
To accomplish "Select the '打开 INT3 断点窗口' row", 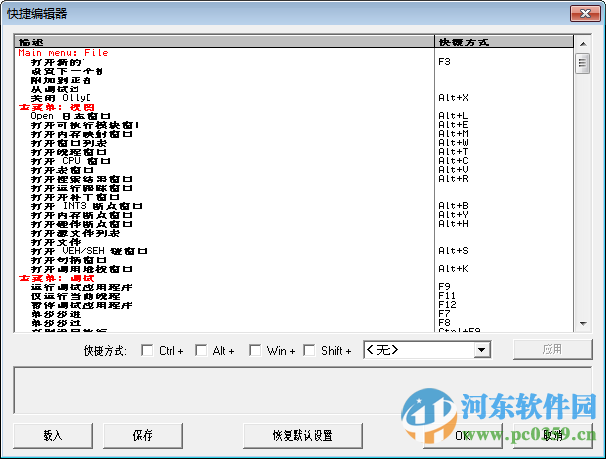I will click(224, 206).
